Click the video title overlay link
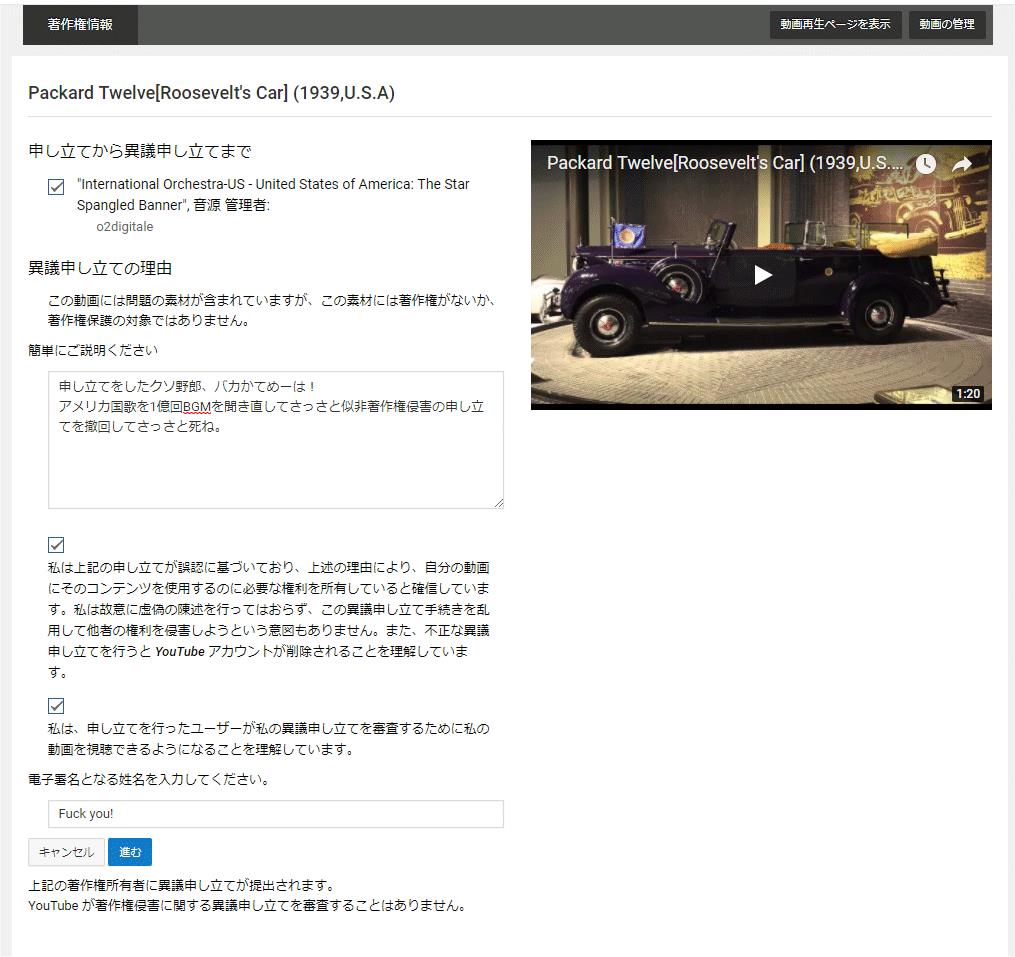 724,163
